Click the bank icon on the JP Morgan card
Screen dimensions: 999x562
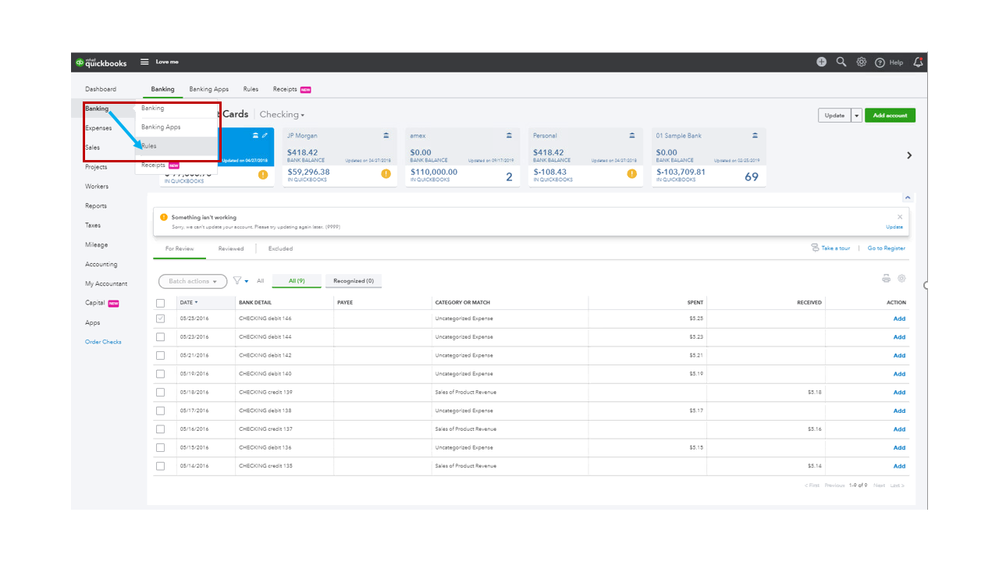[x=386, y=136]
